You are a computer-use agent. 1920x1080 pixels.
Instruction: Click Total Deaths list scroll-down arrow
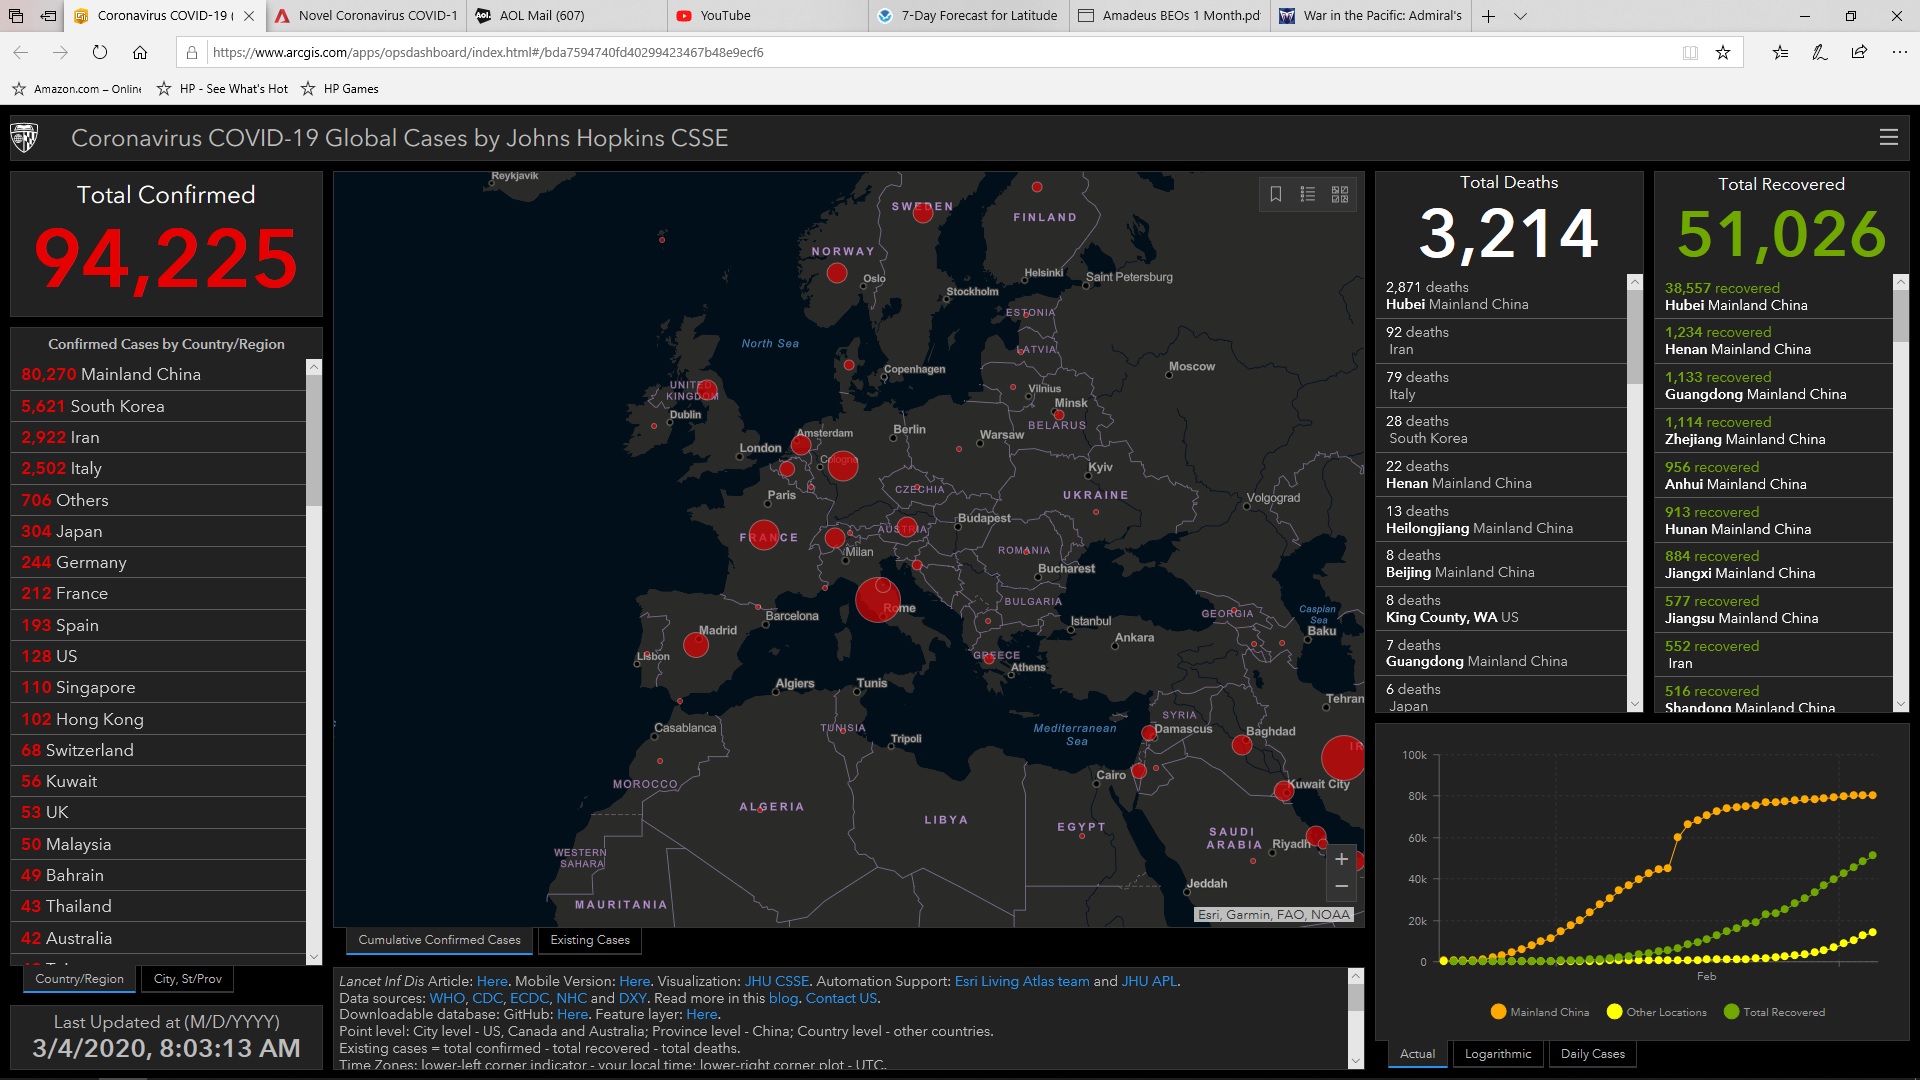tap(1635, 704)
